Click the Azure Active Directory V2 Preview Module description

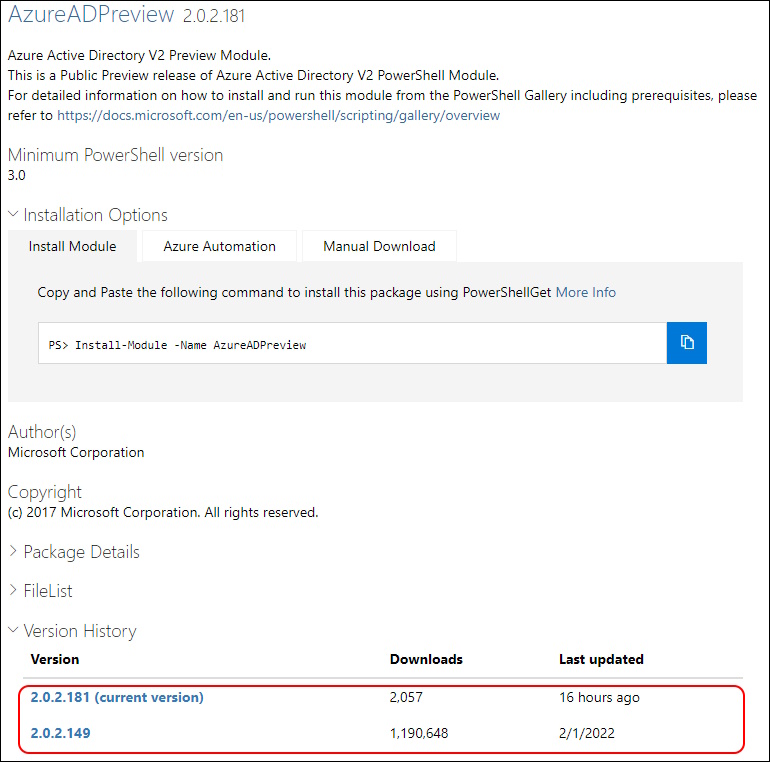(139, 55)
